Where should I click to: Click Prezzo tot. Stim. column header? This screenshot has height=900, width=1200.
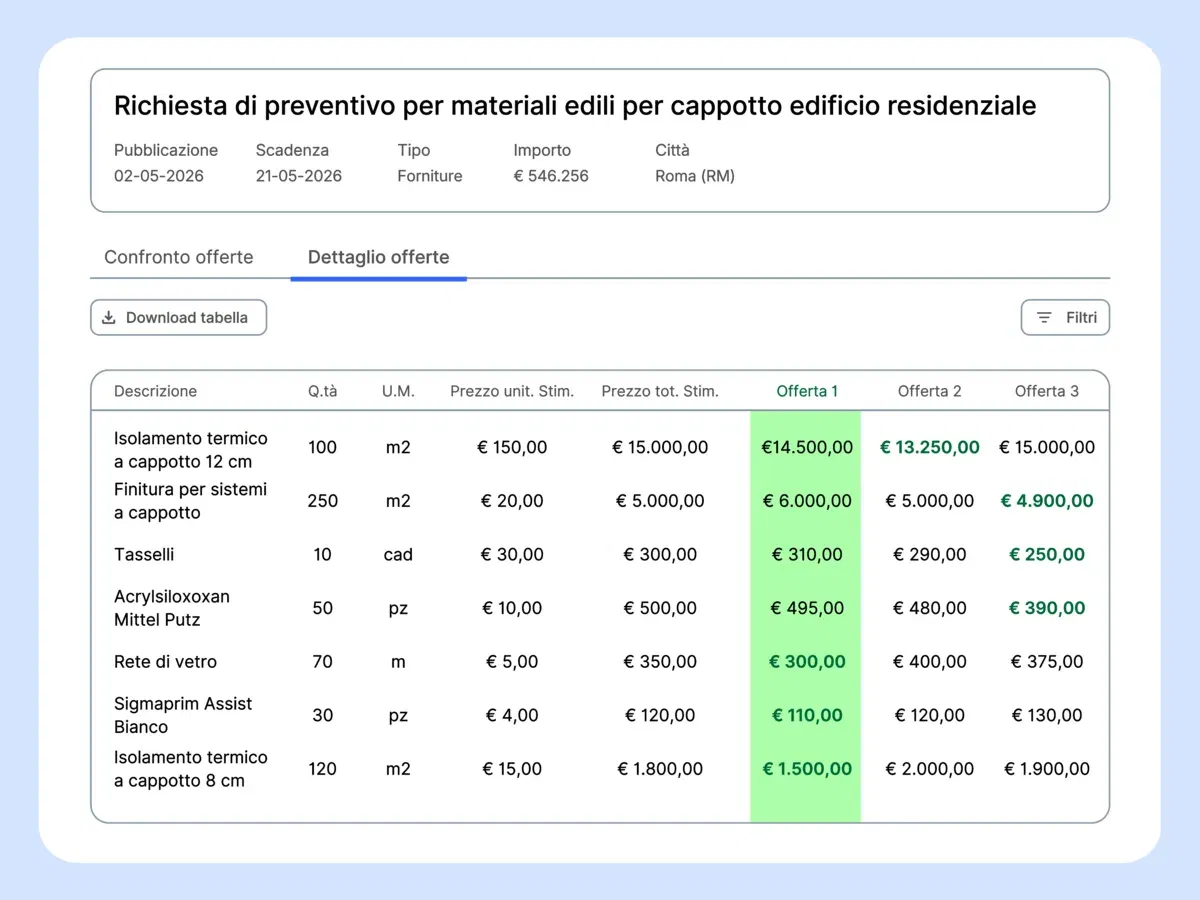(660, 391)
